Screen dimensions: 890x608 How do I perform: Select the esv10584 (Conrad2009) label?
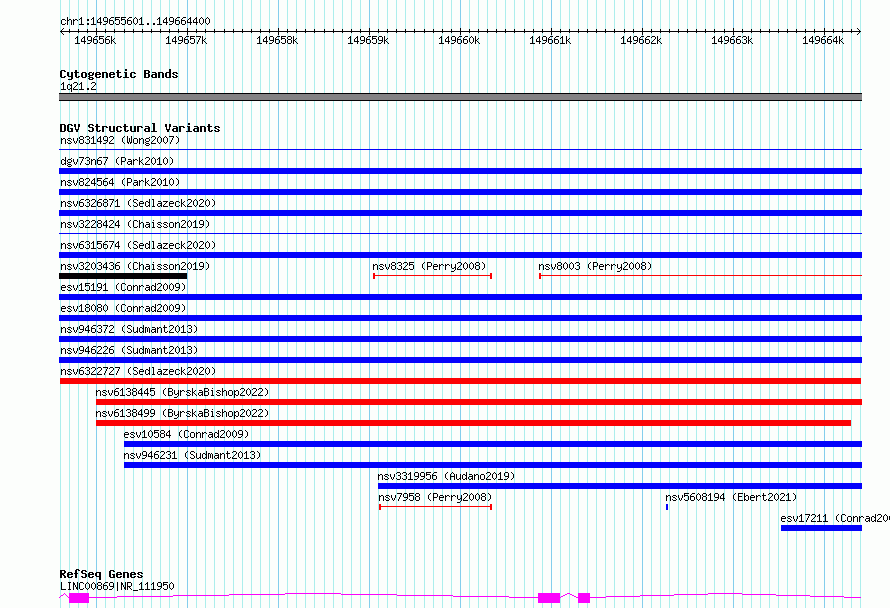[x=186, y=434]
